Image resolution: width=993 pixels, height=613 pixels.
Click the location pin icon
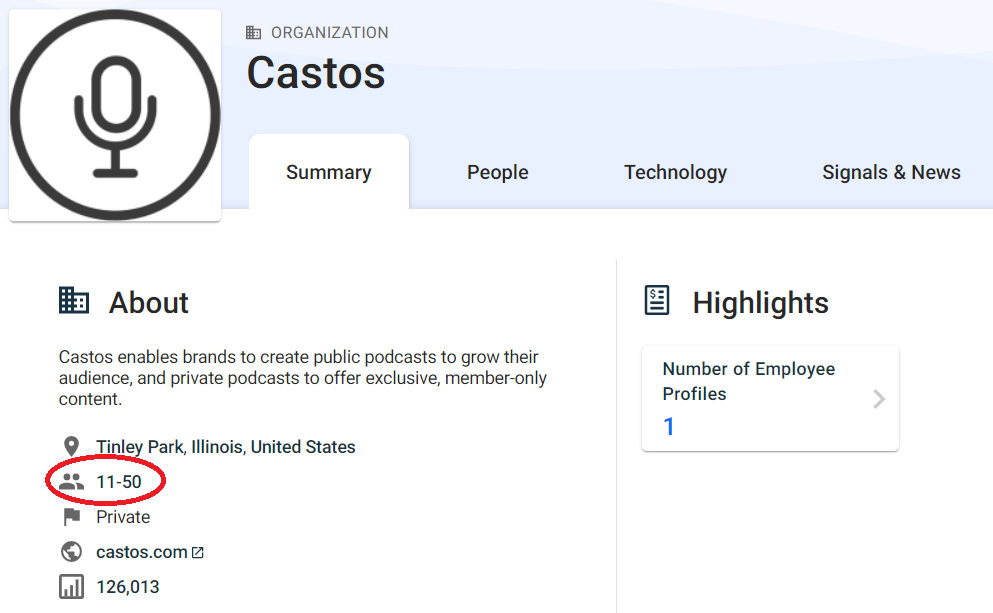tap(71, 447)
